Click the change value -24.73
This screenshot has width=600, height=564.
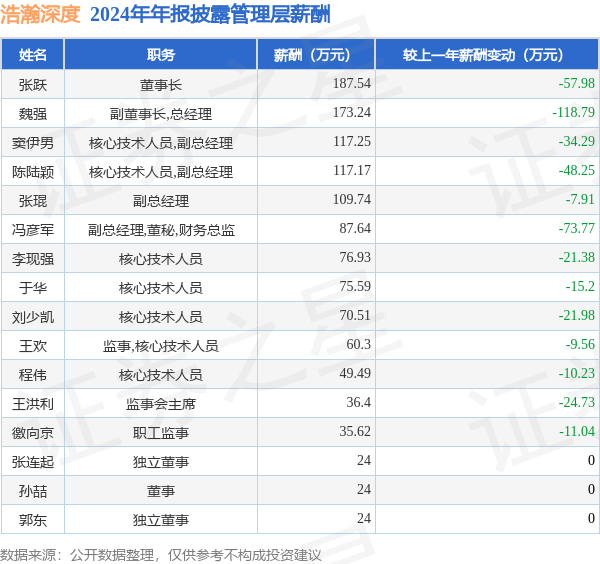point(577,403)
